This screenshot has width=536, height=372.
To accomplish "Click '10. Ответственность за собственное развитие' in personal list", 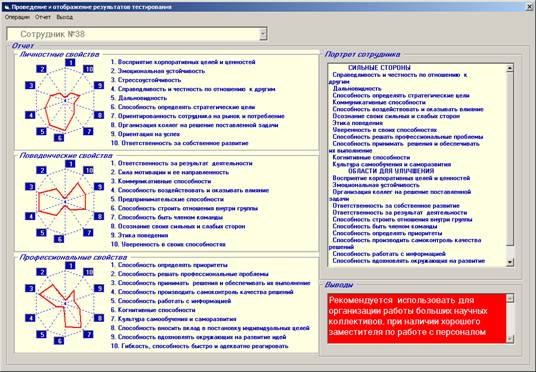I will click(179, 143).
